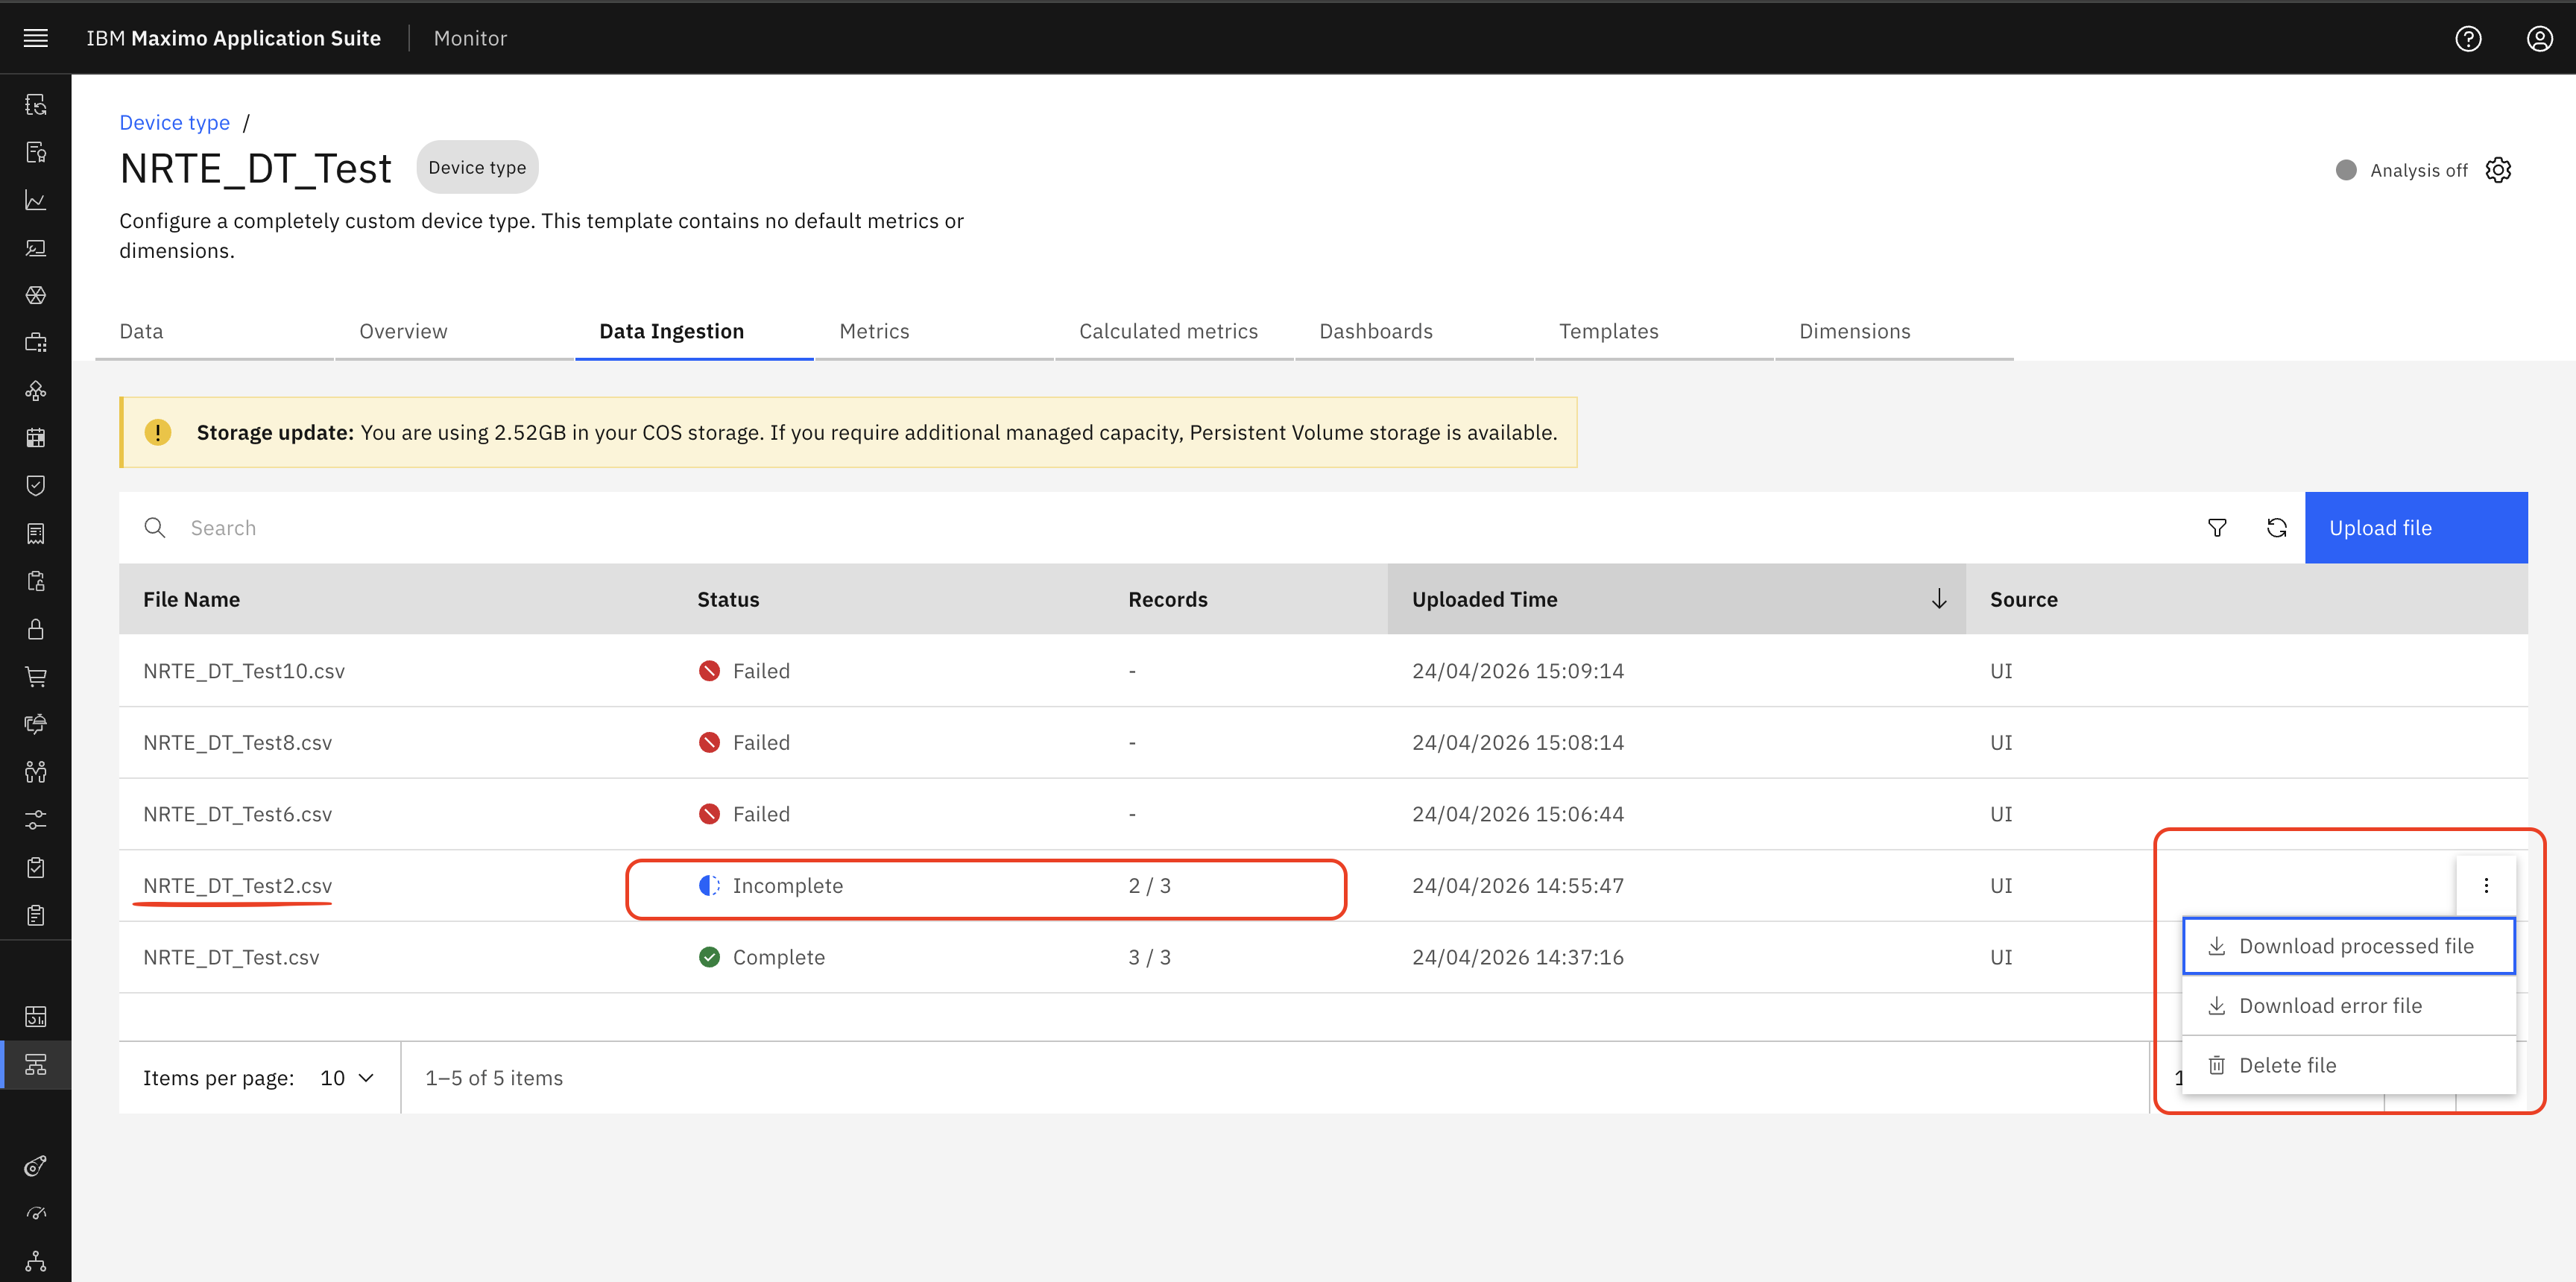The height and width of the screenshot is (1282, 2576).
Task: Click the Complete status of NRTE_DT_Test.csv
Action: 761,957
